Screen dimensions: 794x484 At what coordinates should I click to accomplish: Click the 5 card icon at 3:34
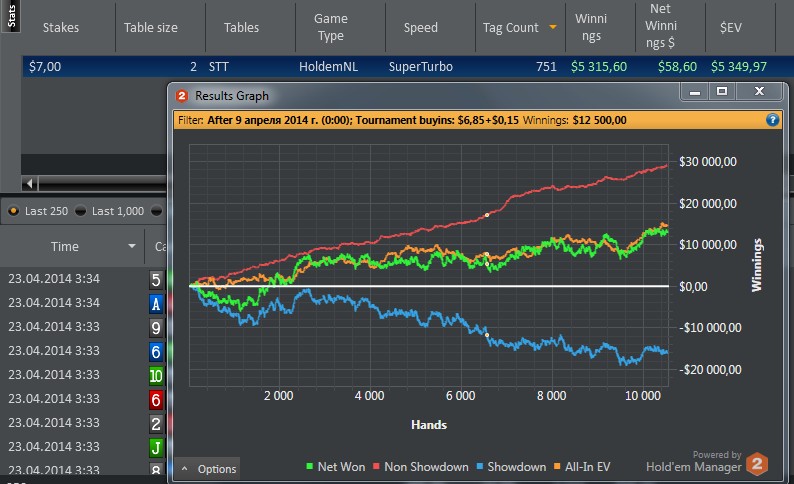click(156, 279)
